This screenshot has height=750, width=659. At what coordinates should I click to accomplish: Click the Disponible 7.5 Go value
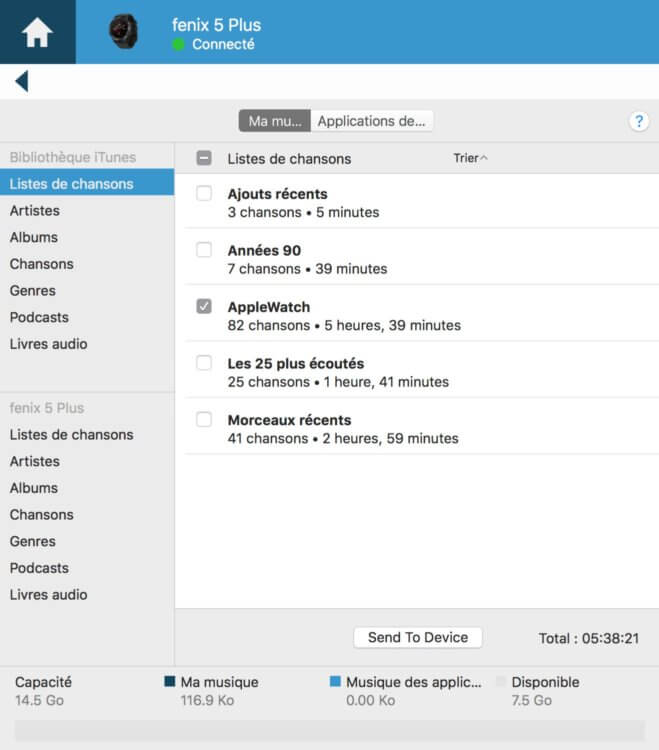point(531,700)
